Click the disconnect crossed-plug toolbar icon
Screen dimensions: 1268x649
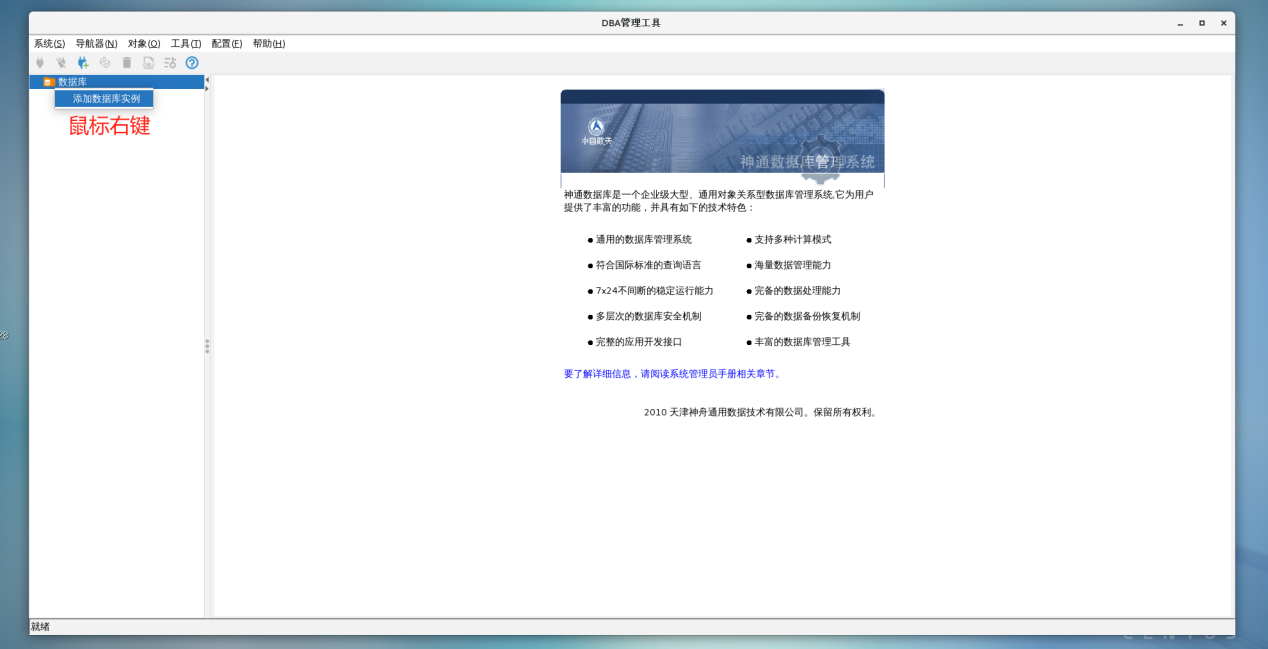click(61, 62)
